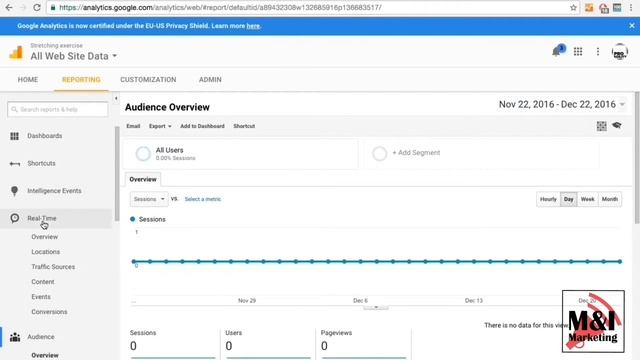This screenshot has height=360, width=640.
Task: Collapse the Real-Time section
Action: click(x=42, y=218)
